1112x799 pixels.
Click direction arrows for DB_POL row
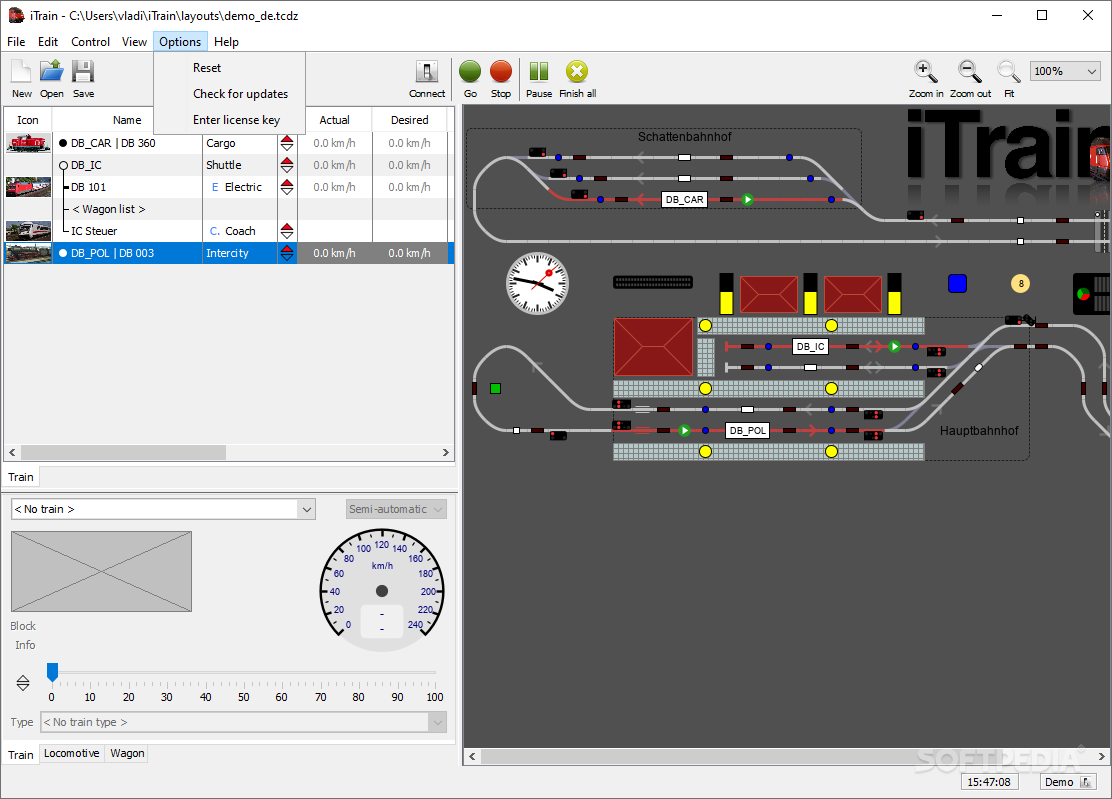click(x=287, y=253)
